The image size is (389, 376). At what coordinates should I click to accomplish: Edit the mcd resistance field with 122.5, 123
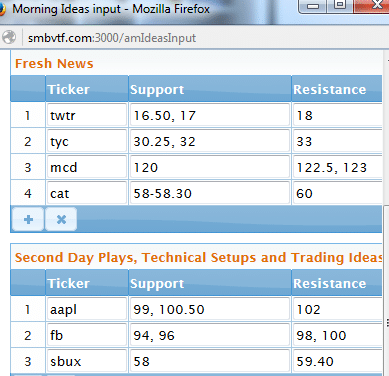coord(337,167)
